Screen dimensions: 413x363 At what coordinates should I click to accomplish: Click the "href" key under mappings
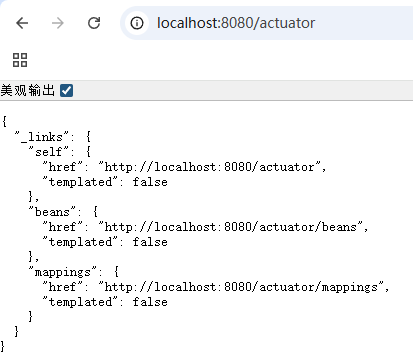[x=62, y=287]
